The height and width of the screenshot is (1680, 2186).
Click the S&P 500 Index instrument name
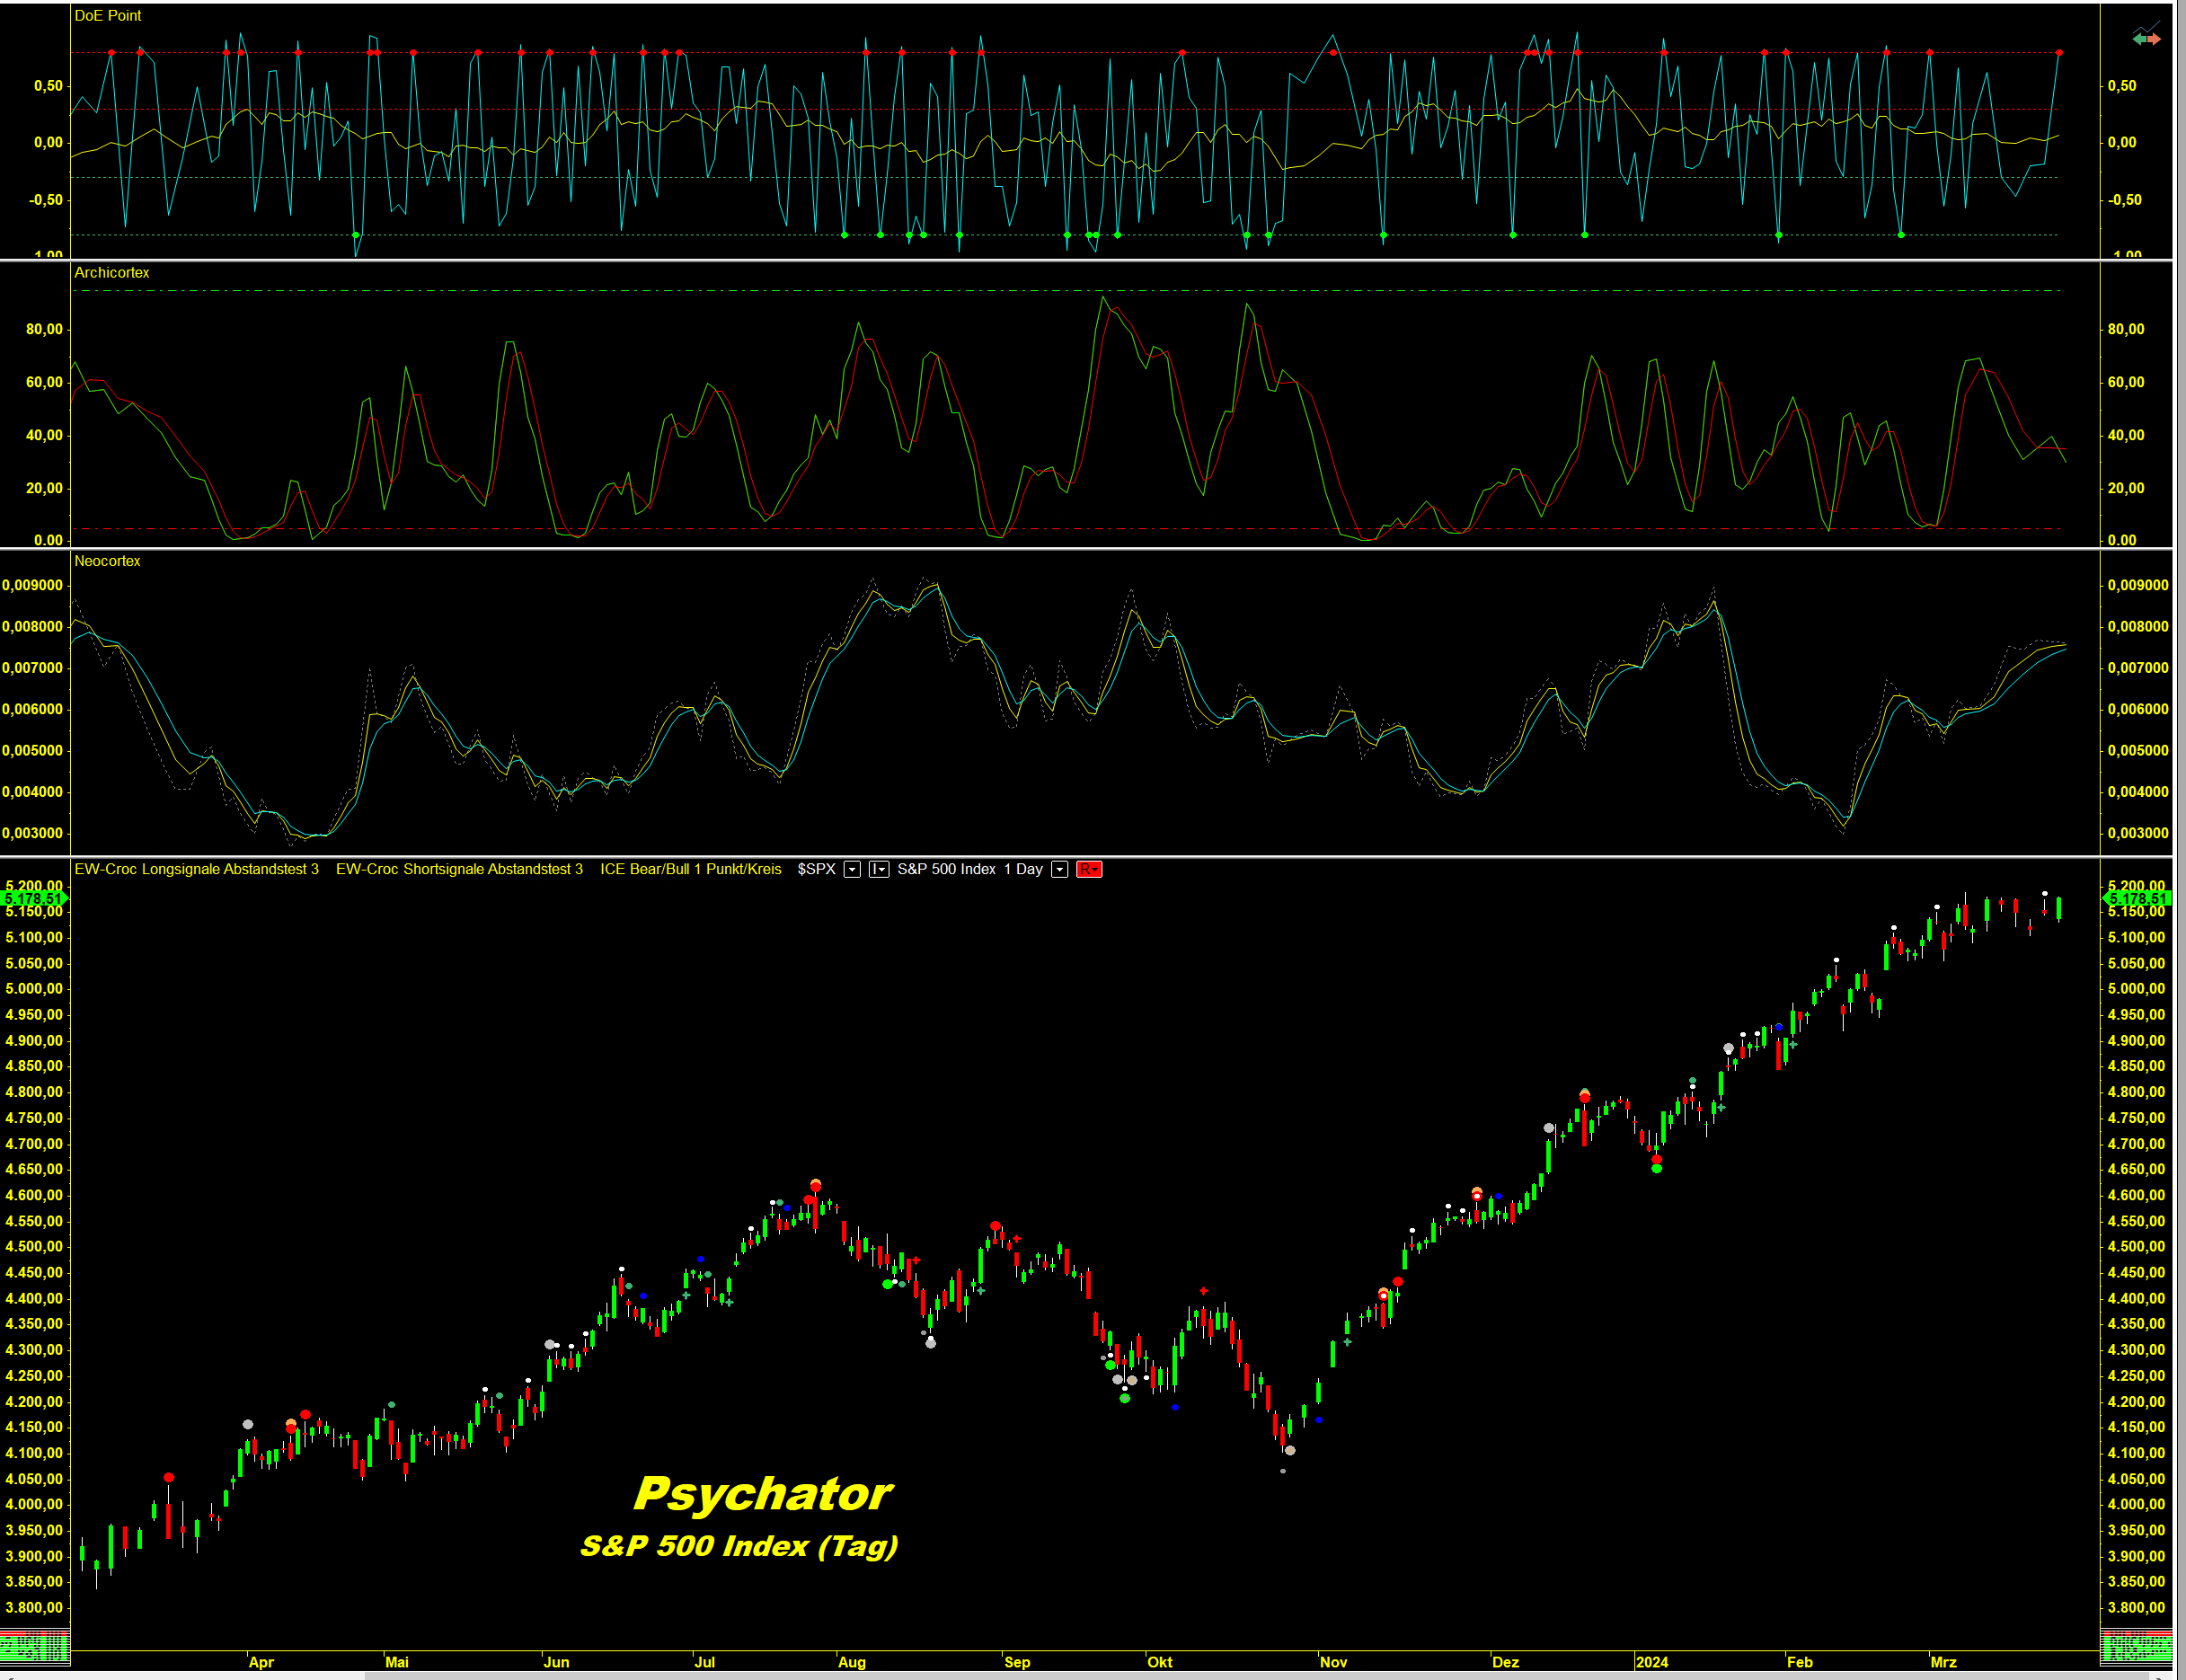(946, 870)
